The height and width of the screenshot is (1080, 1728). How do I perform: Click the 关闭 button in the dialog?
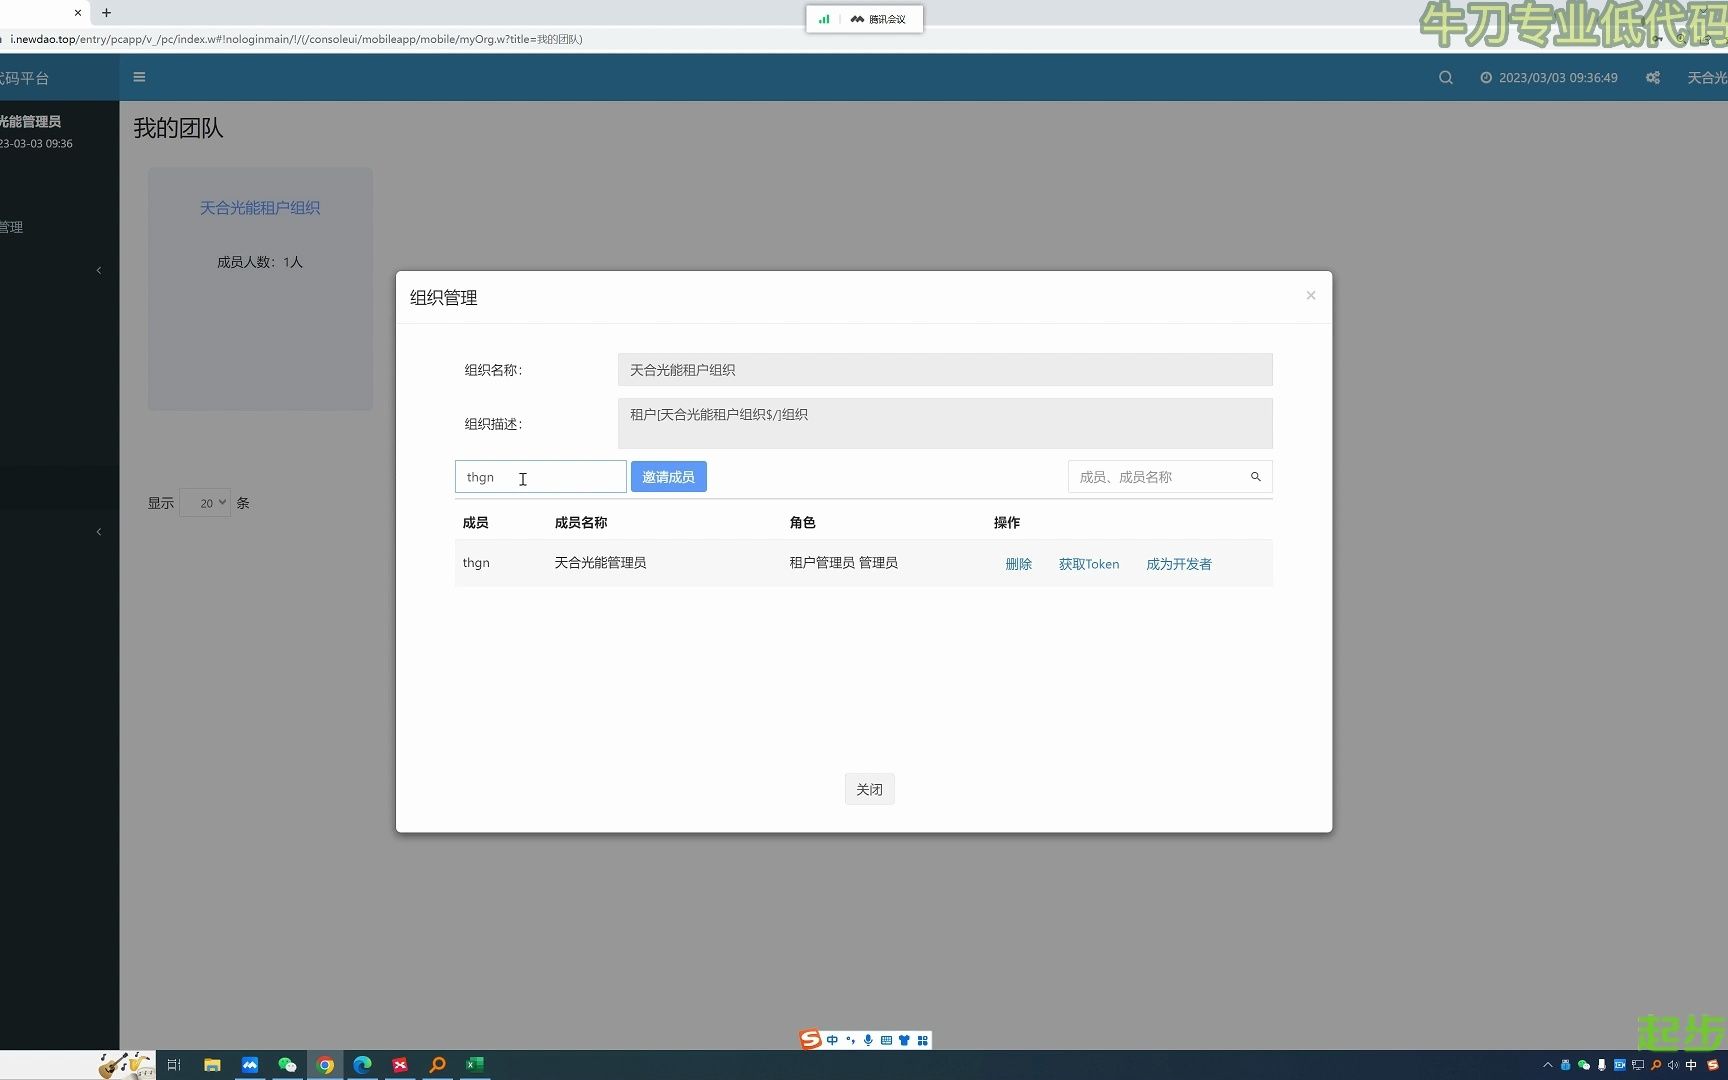[869, 789]
